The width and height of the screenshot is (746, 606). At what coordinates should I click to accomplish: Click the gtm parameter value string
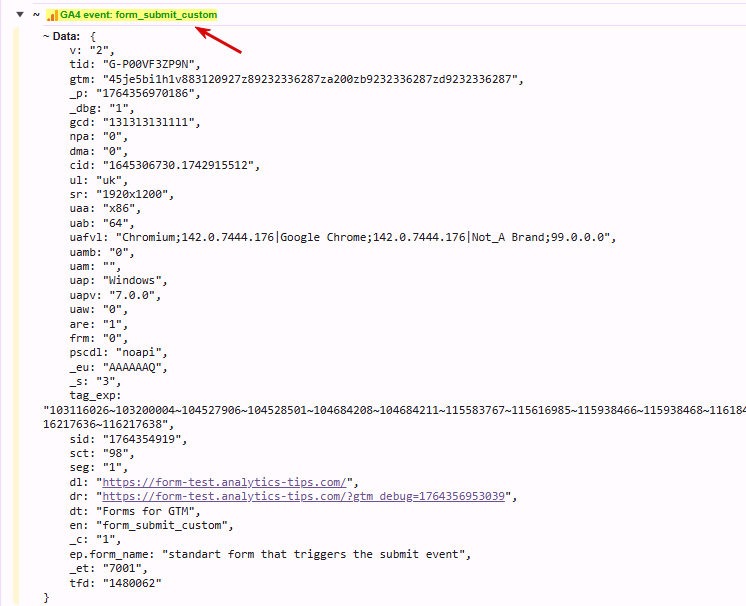(310, 79)
